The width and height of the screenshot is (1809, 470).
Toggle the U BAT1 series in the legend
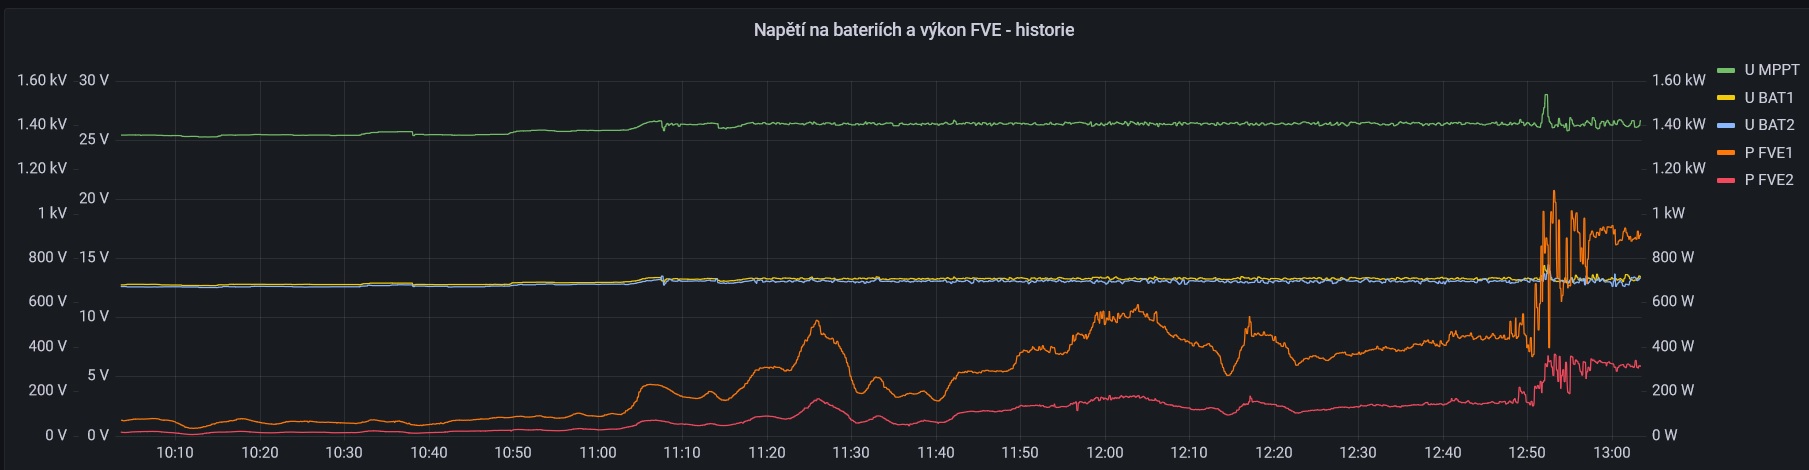pyautogui.click(x=1769, y=98)
